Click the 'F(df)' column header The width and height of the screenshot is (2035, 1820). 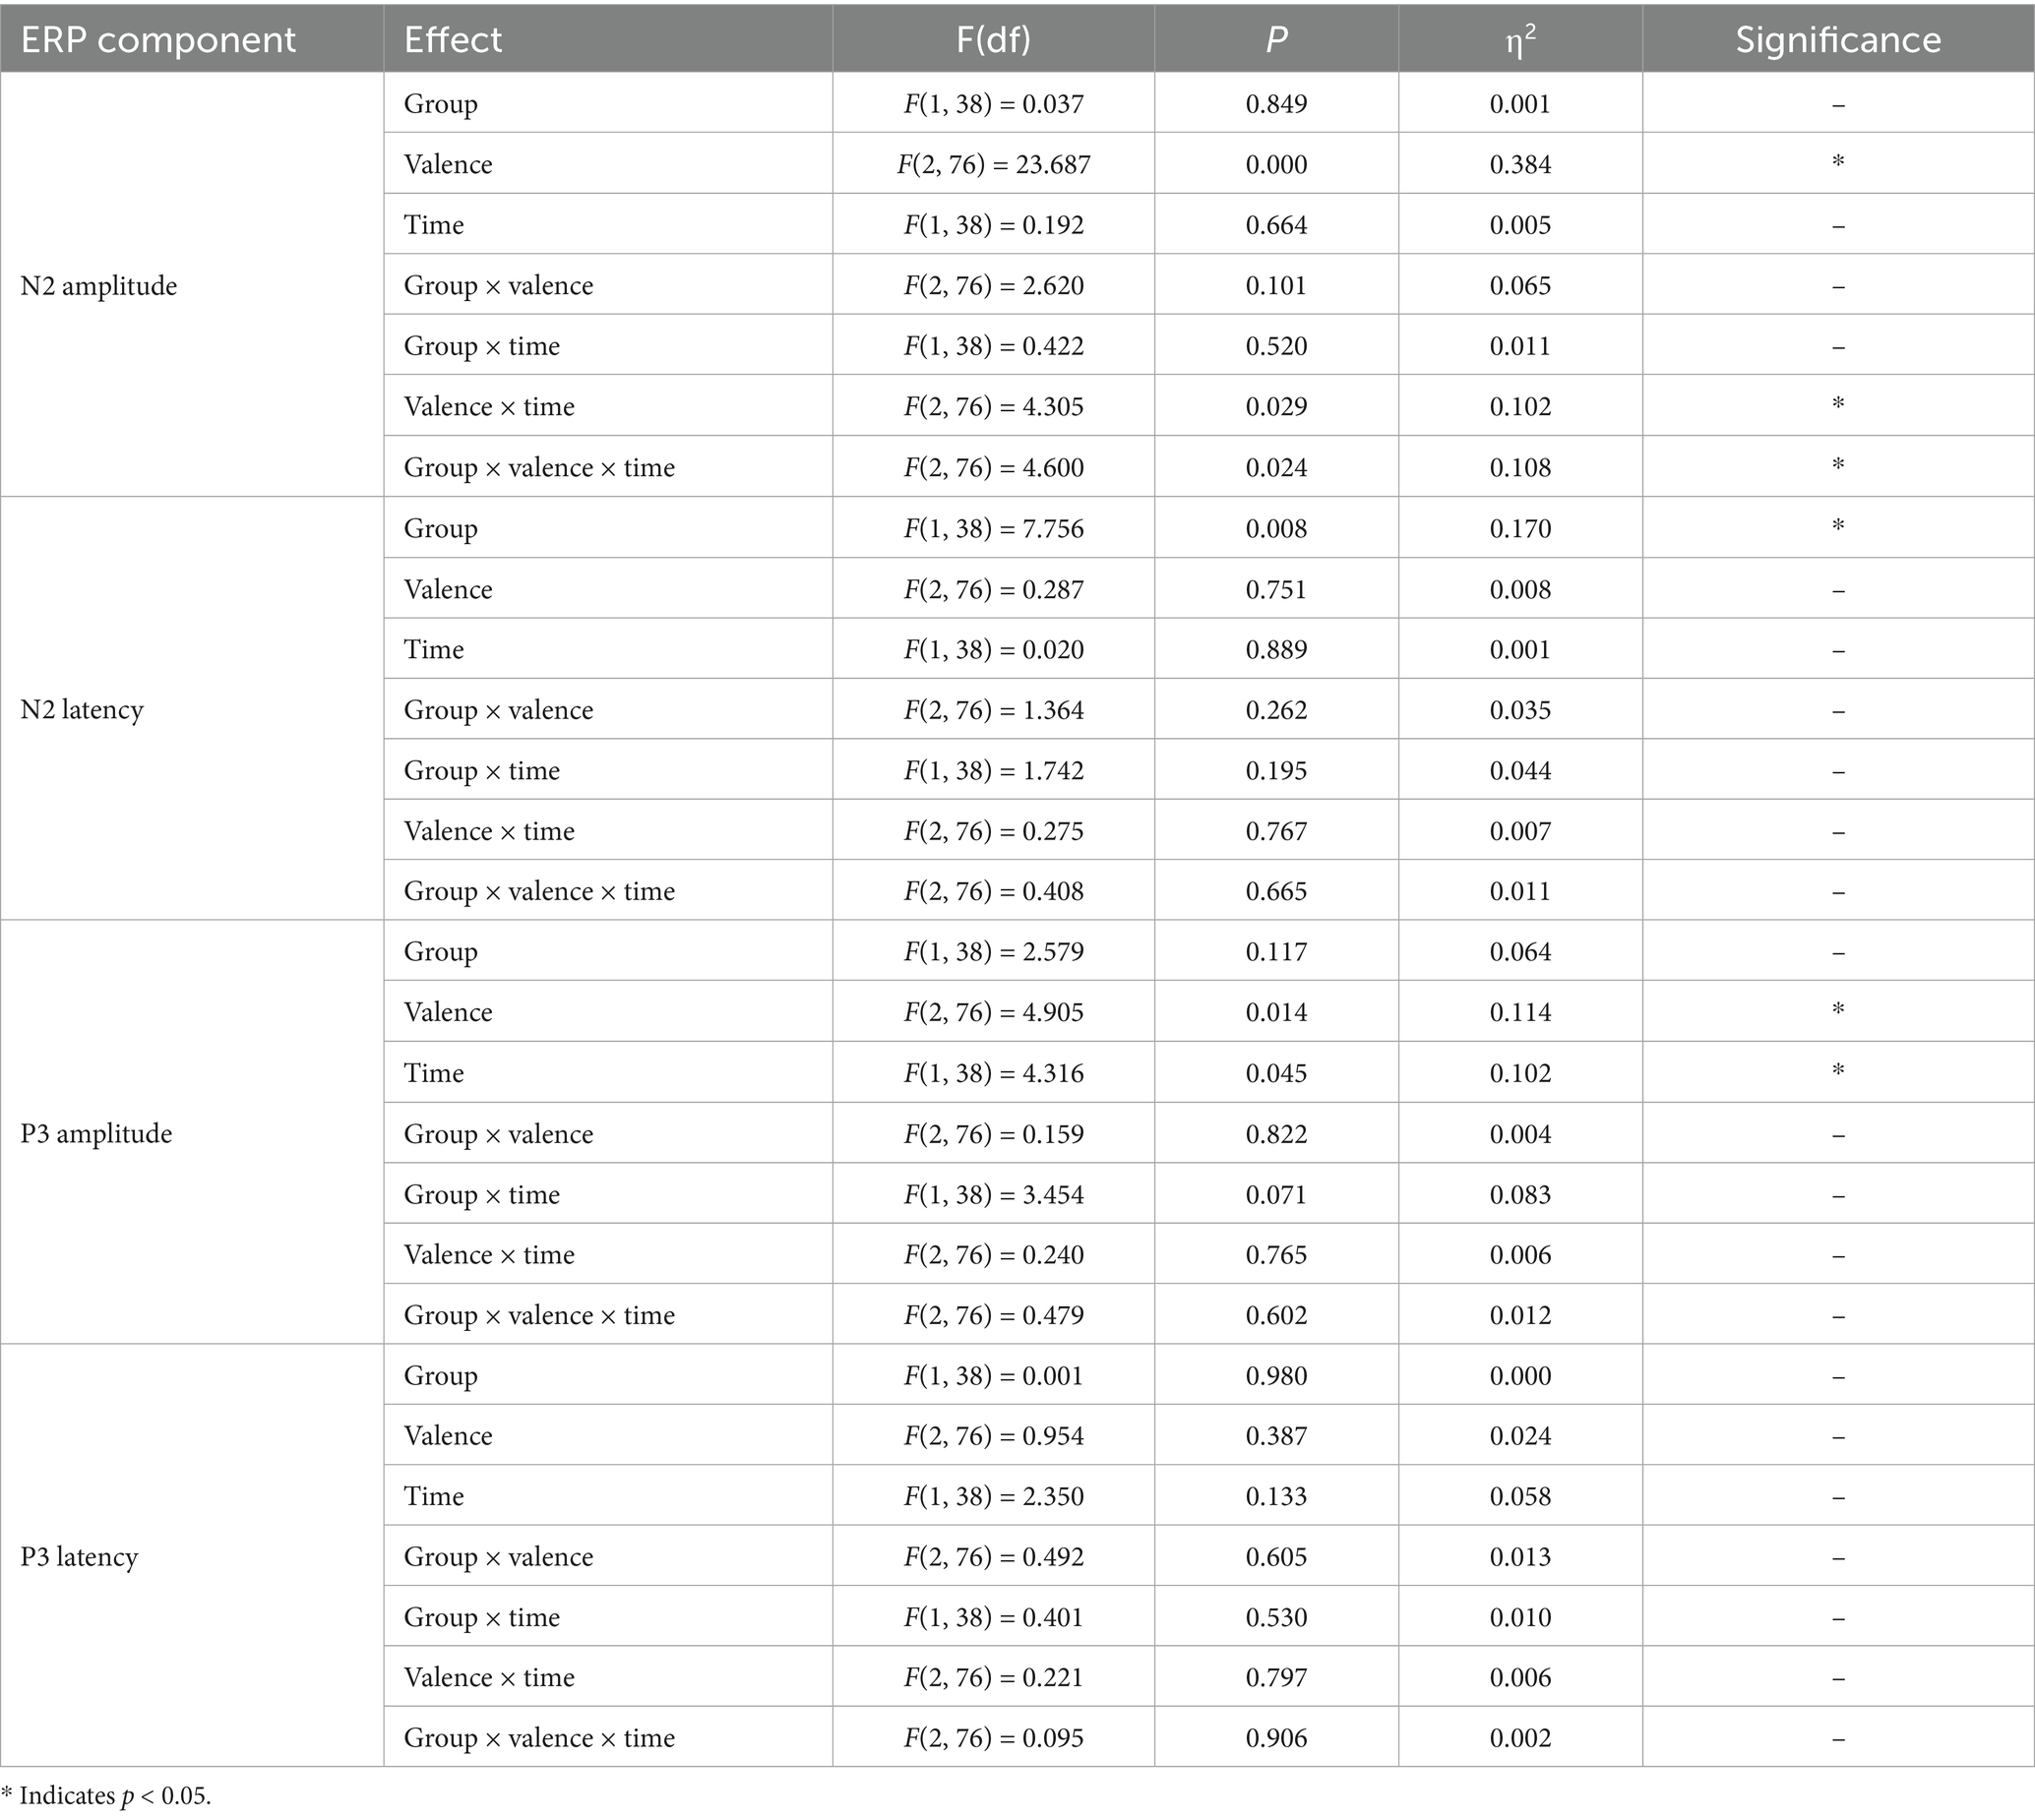pos(993,40)
